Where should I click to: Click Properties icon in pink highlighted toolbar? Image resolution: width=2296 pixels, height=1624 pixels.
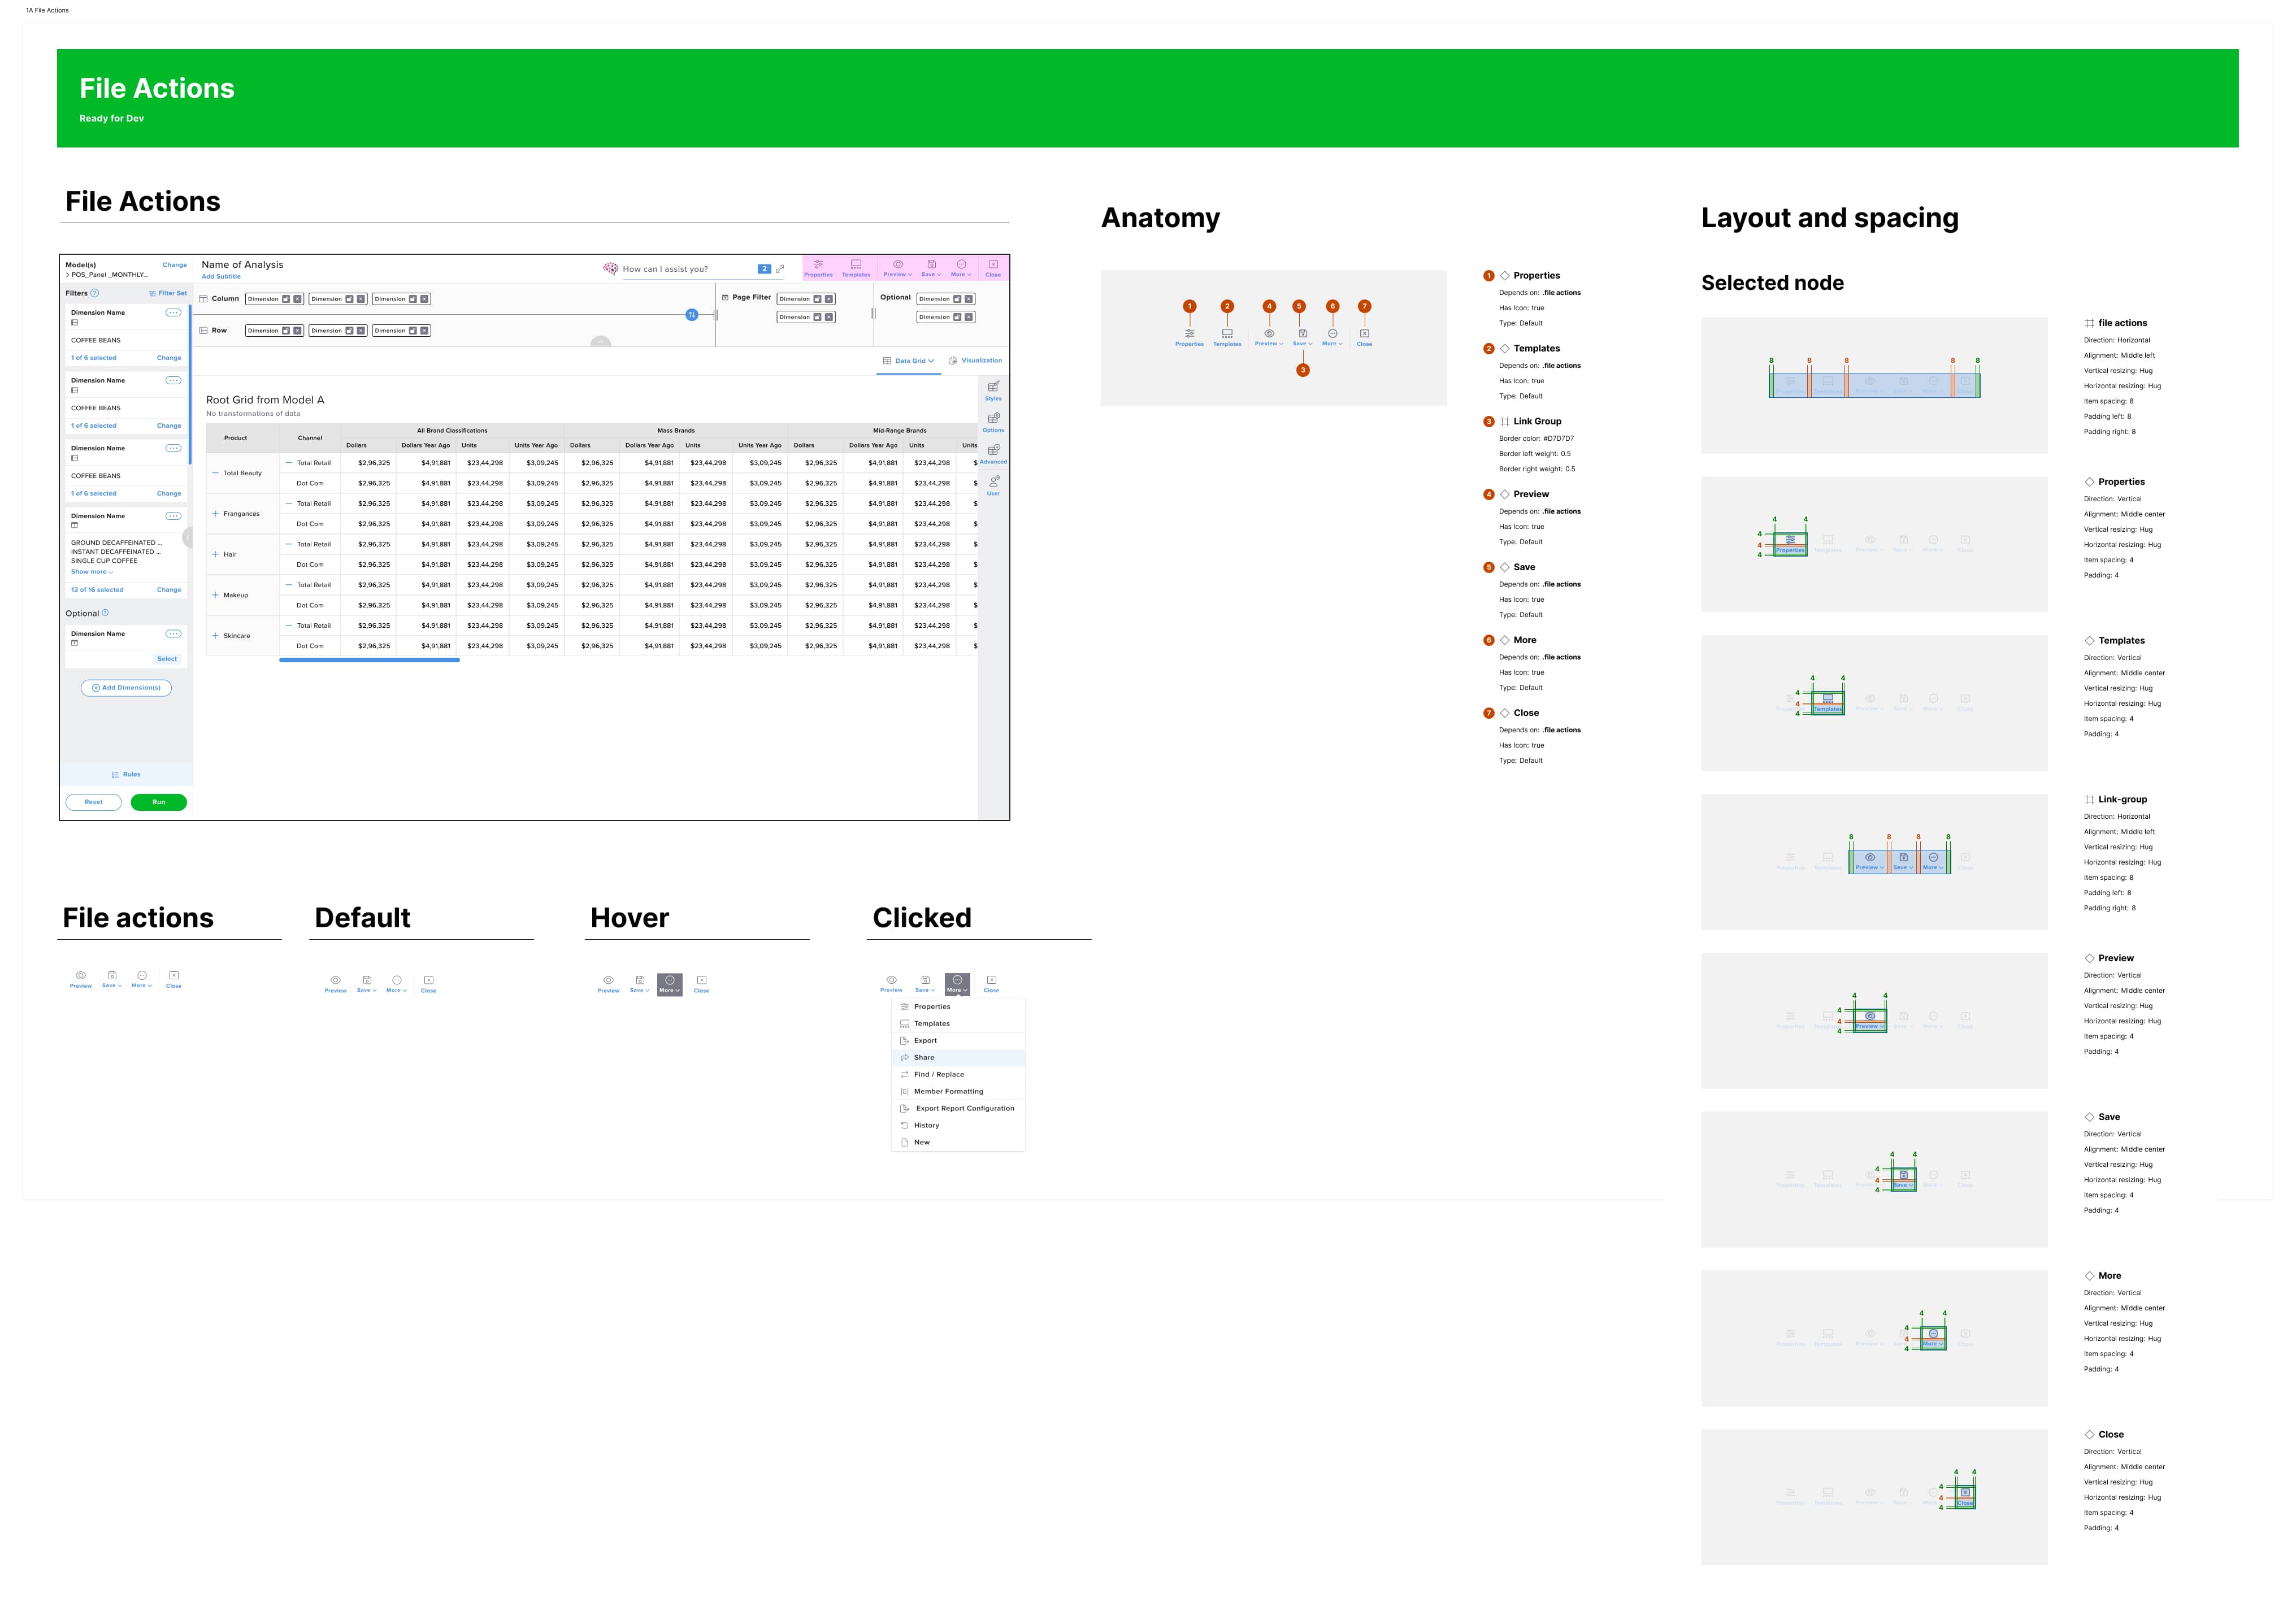point(818,267)
